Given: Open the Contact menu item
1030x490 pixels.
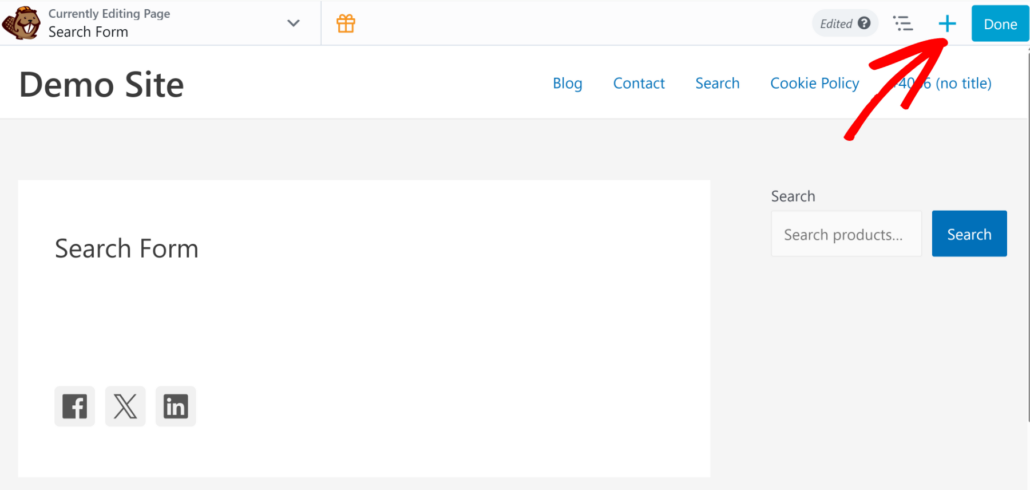Looking at the screenshot, I should (639, 83).
